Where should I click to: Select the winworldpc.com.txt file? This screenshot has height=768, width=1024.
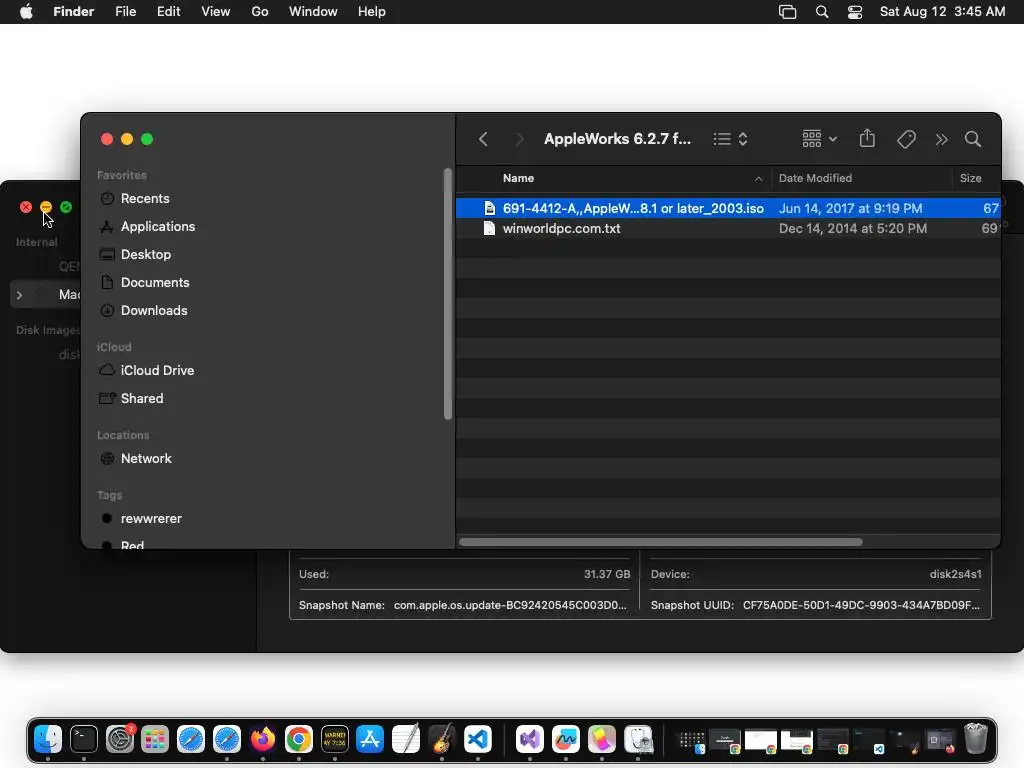(x=728, y=229)
